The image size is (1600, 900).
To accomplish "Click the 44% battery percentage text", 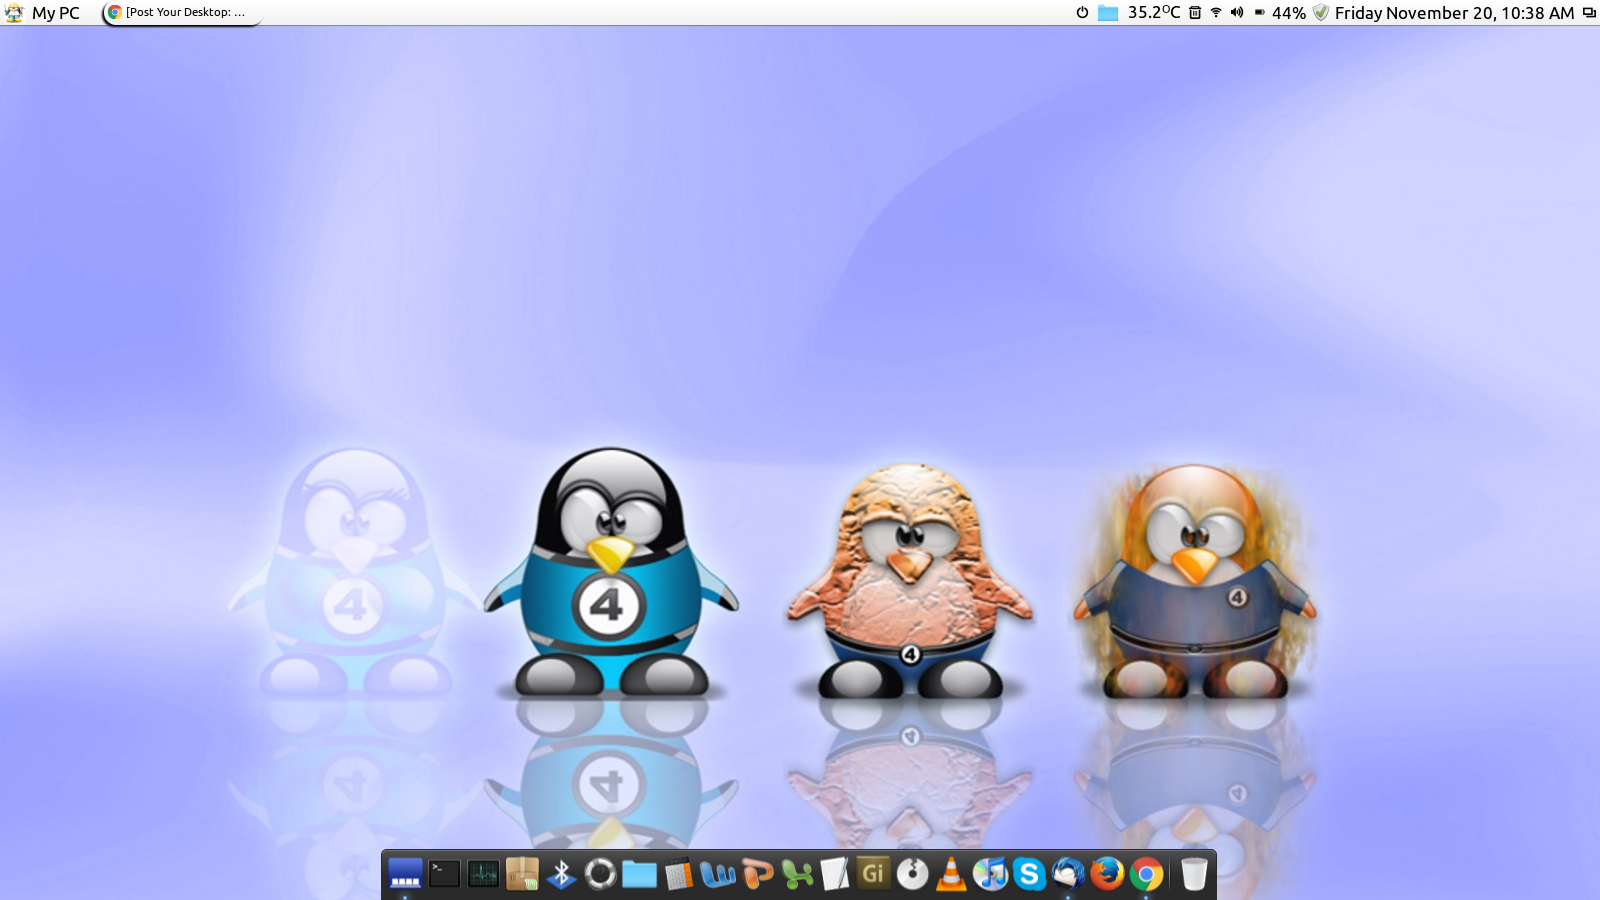I will [x=1289, y=13].
